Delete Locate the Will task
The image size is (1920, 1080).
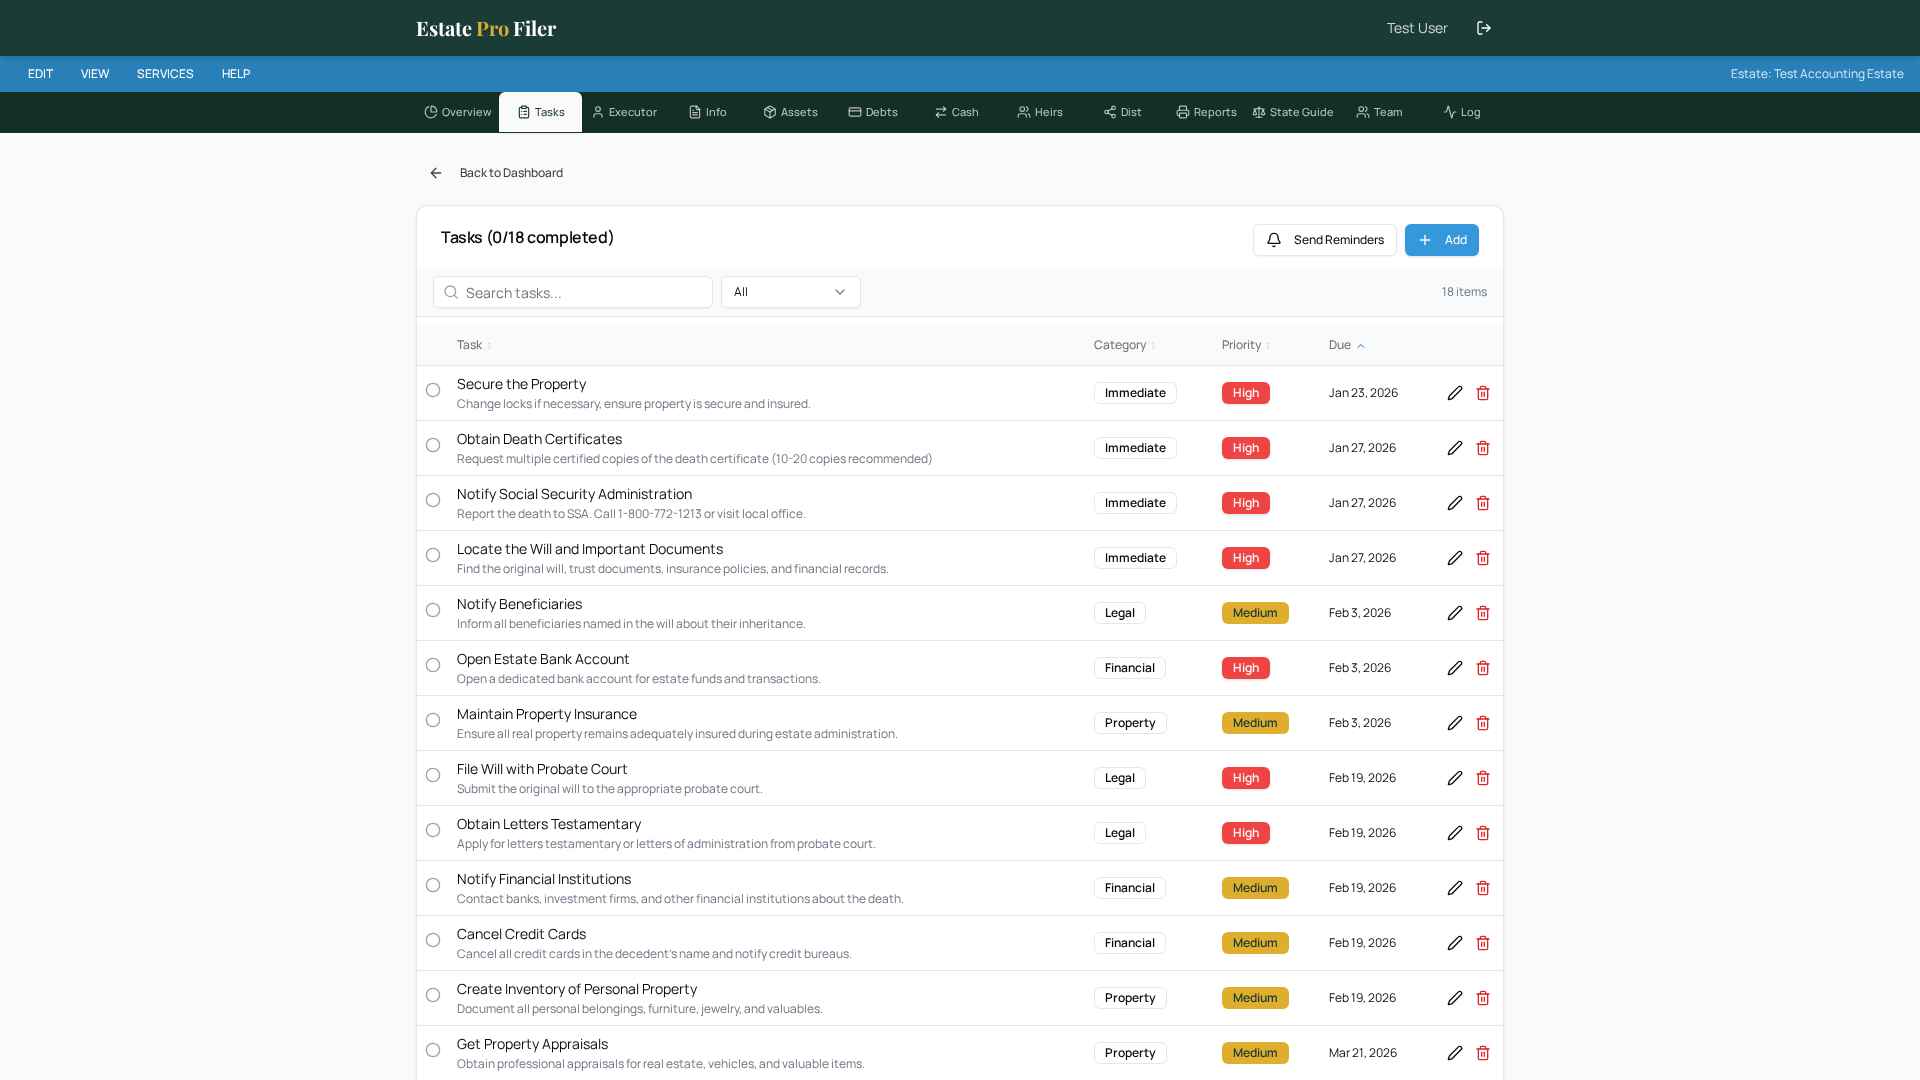pyautogui.click(x=1483, y=558)
